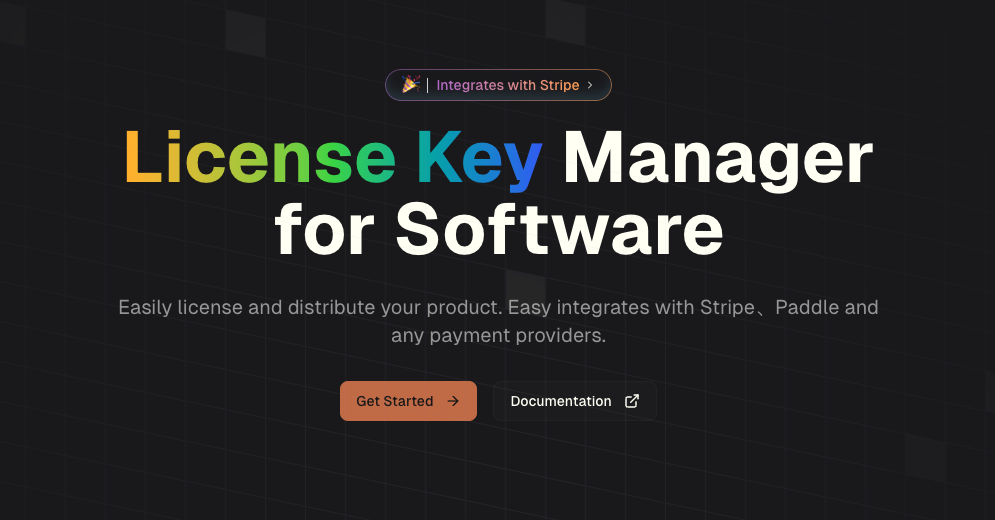Click the highlighted grid square behind the subtitle
Image resolution: width=995 pixels, height=520 pixels.
(524, 288)
